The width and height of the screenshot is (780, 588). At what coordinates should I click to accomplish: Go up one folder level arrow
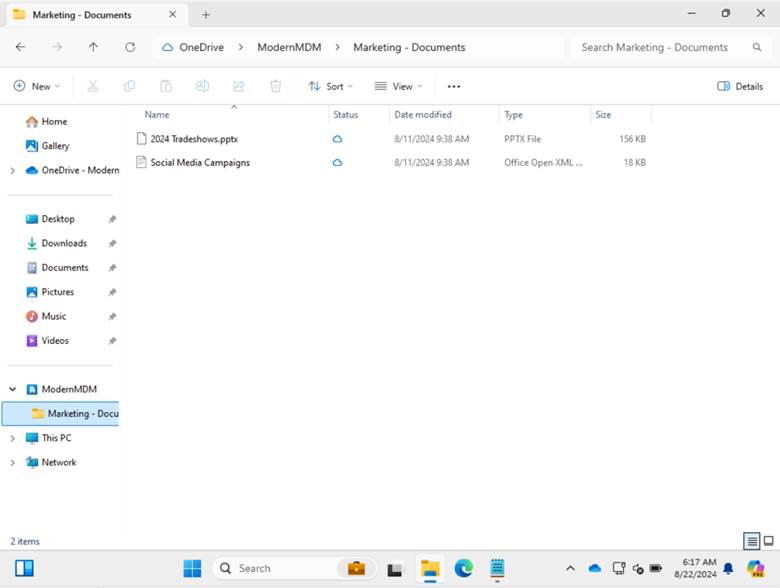coord(93,47)
